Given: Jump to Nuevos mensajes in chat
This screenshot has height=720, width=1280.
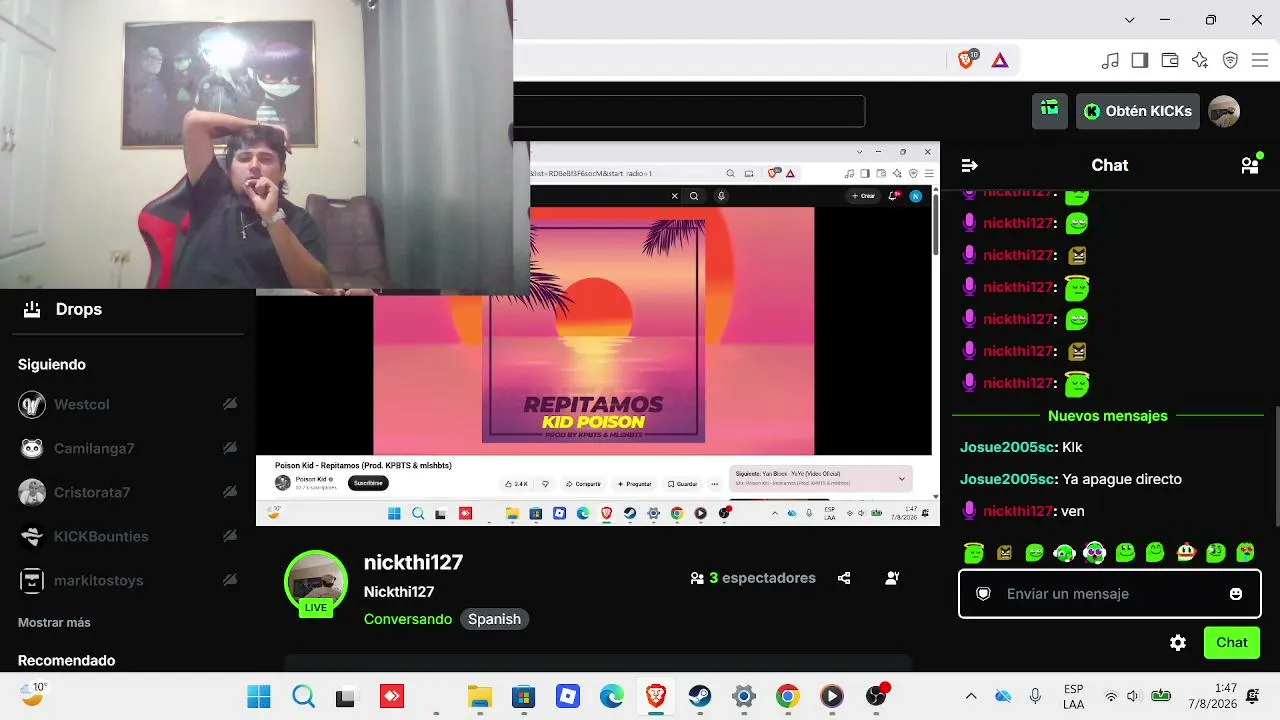Looking at the screenshot, I should [1108, 415].
